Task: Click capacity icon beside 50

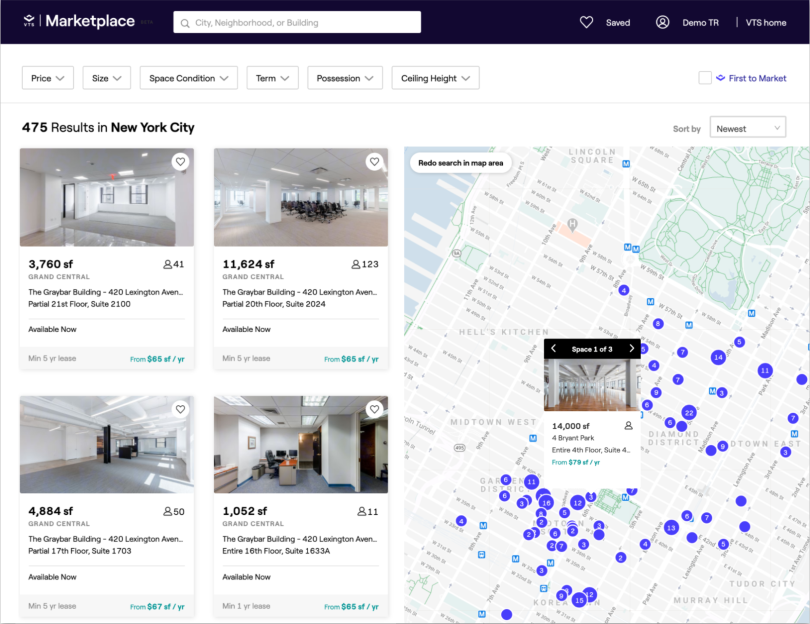Action: pos(167,511)
